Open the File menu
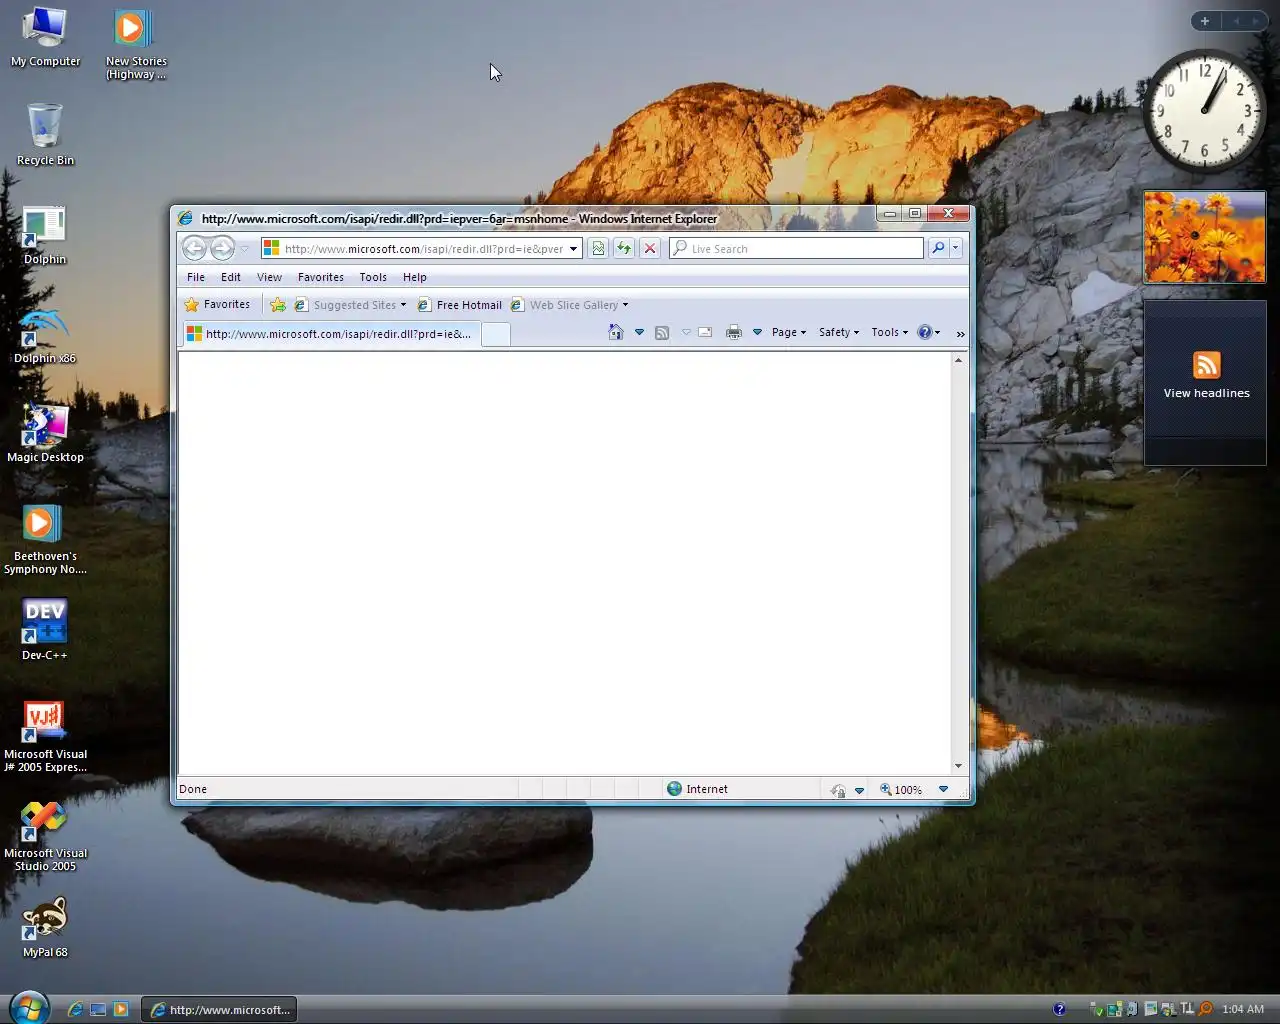 [196, 277]
